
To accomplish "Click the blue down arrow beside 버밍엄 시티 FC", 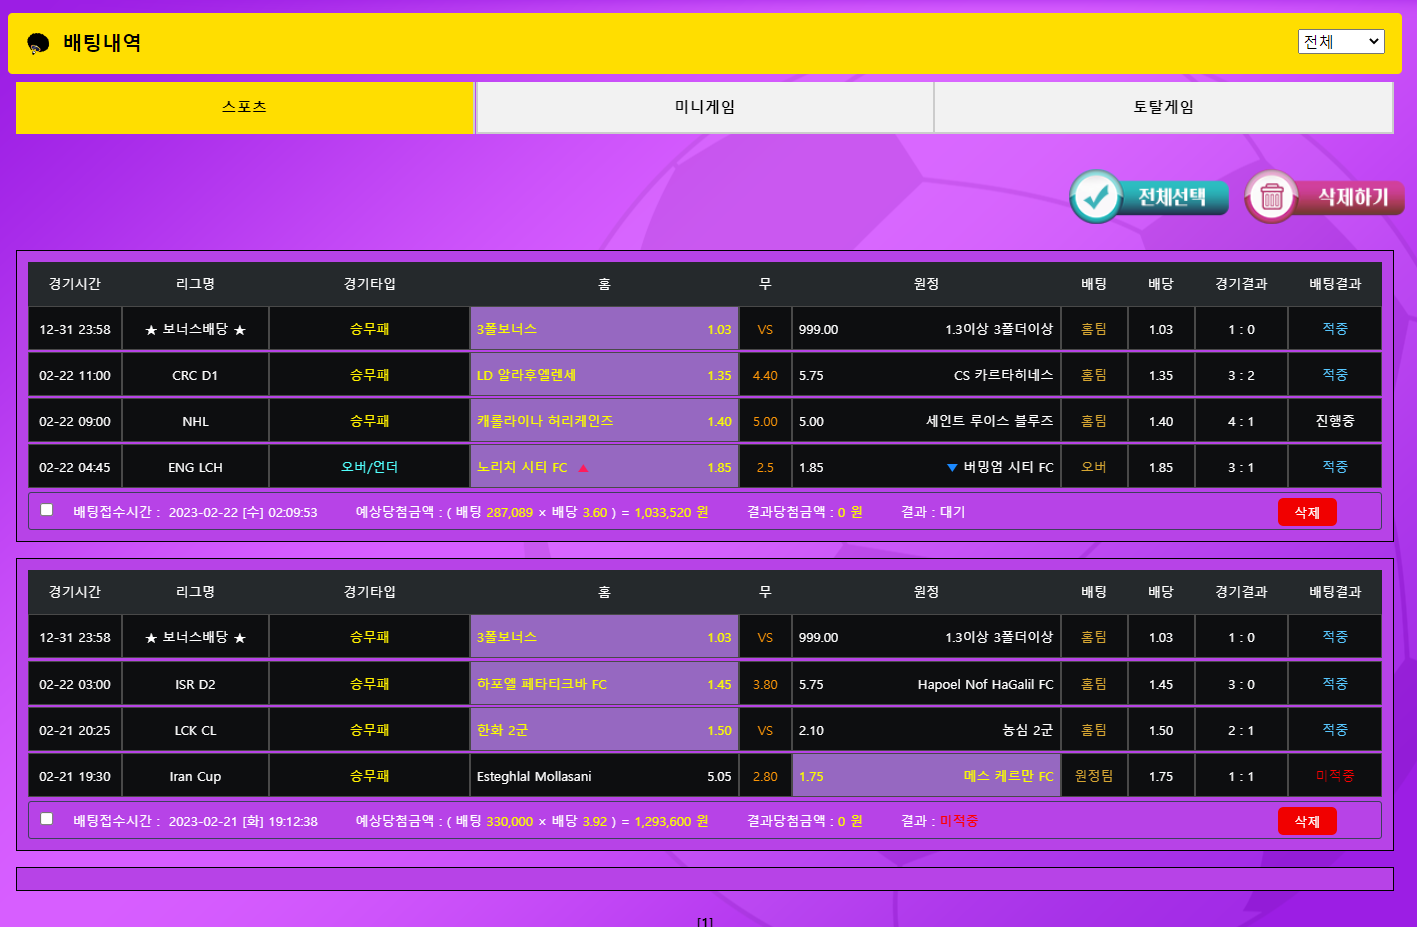I will (951, 468).
